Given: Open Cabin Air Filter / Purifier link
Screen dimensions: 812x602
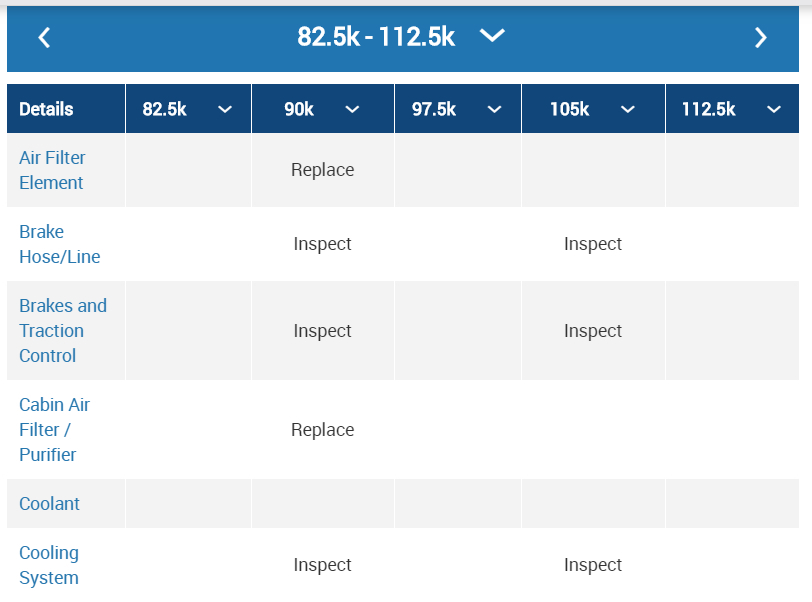Looking at the screenshot, I should [54, 429].
